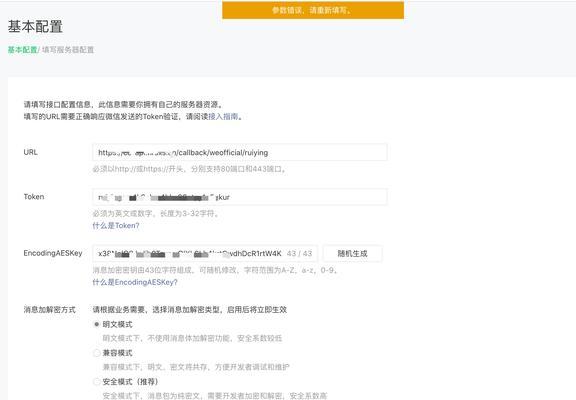Click the 随机生成 button
The image size is (576, 400).
(352, 253)
